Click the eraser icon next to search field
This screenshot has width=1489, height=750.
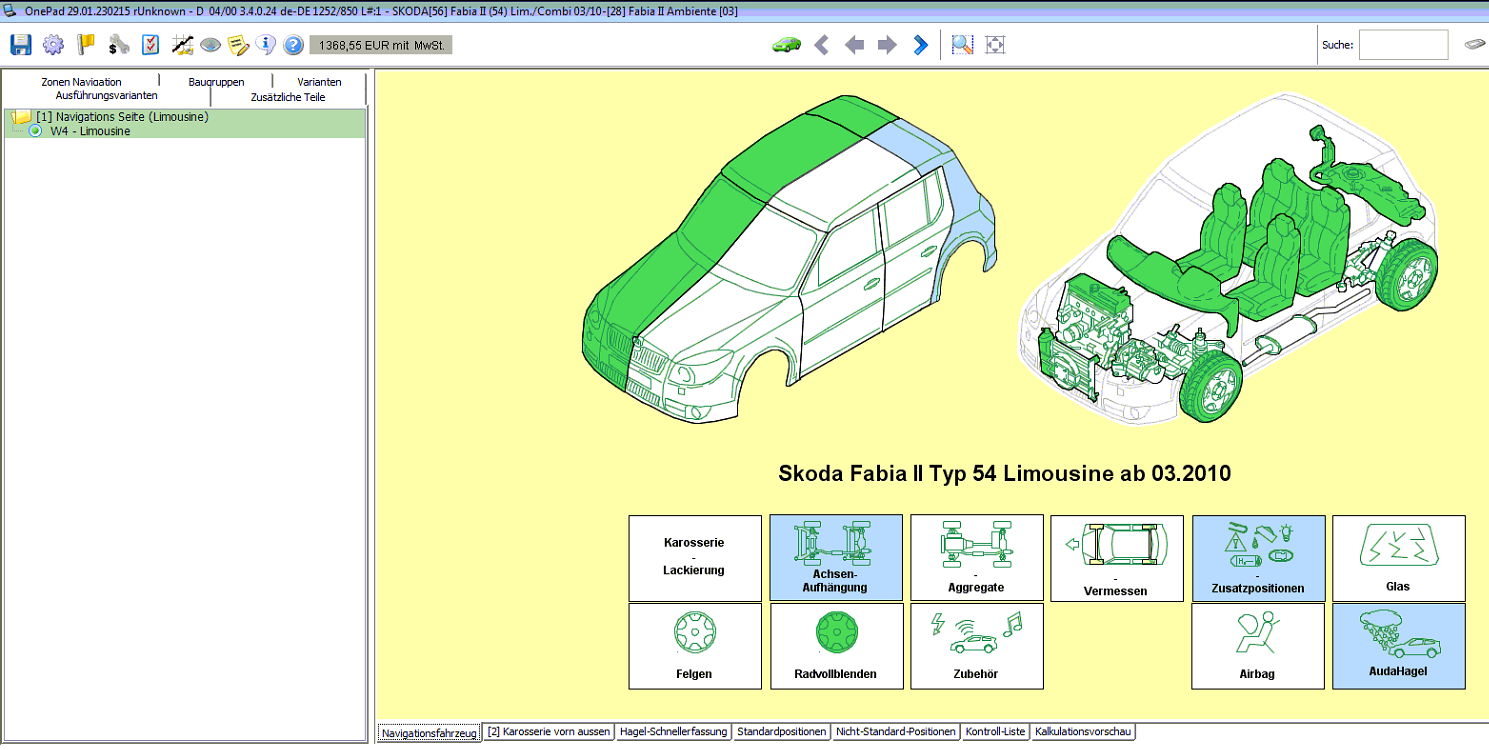point(1475,45)
